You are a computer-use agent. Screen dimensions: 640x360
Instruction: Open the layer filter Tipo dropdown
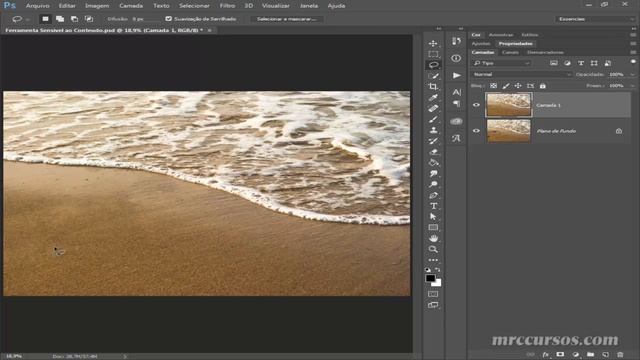pos(502,63)
